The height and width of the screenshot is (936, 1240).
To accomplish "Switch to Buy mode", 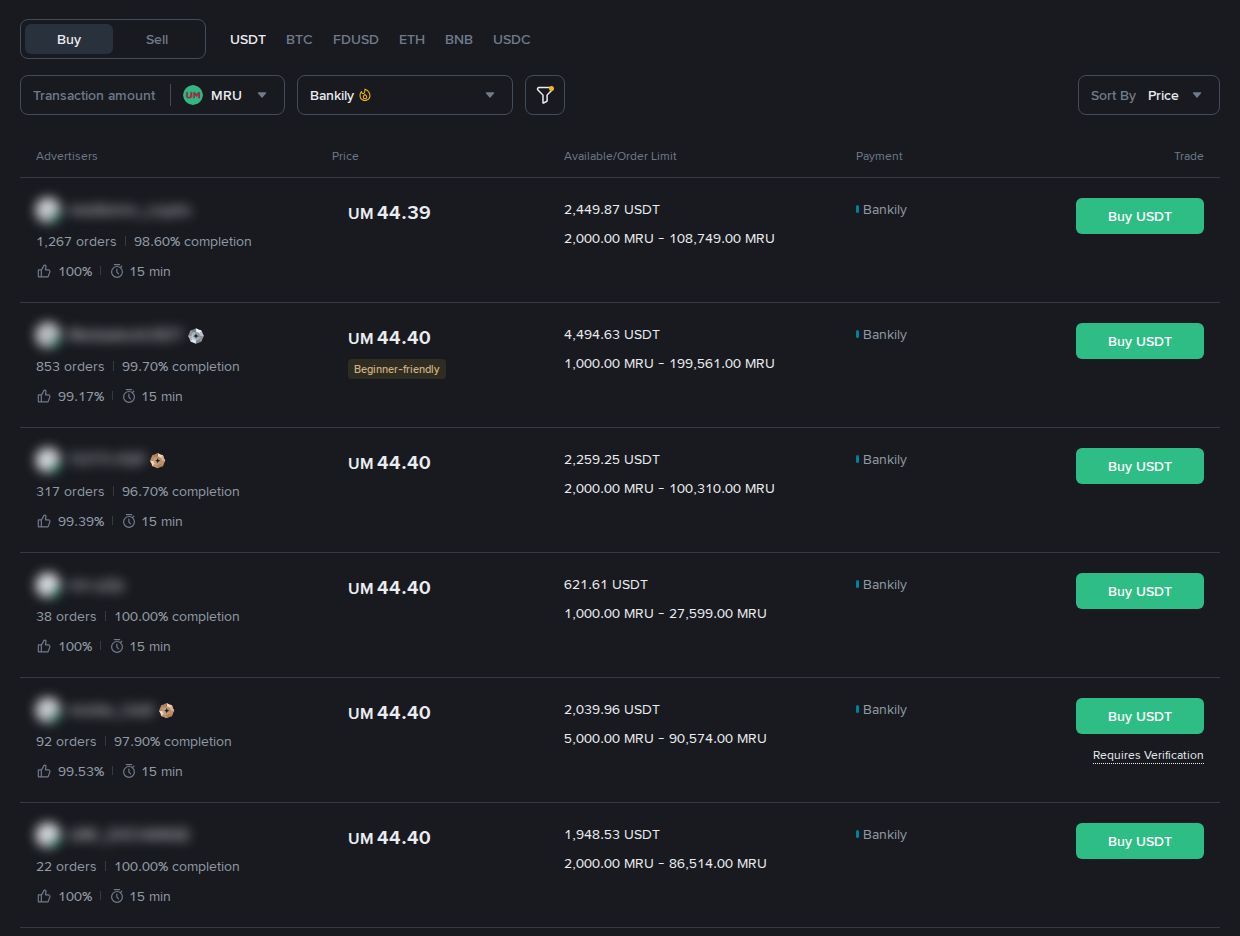I will [69, 39].
